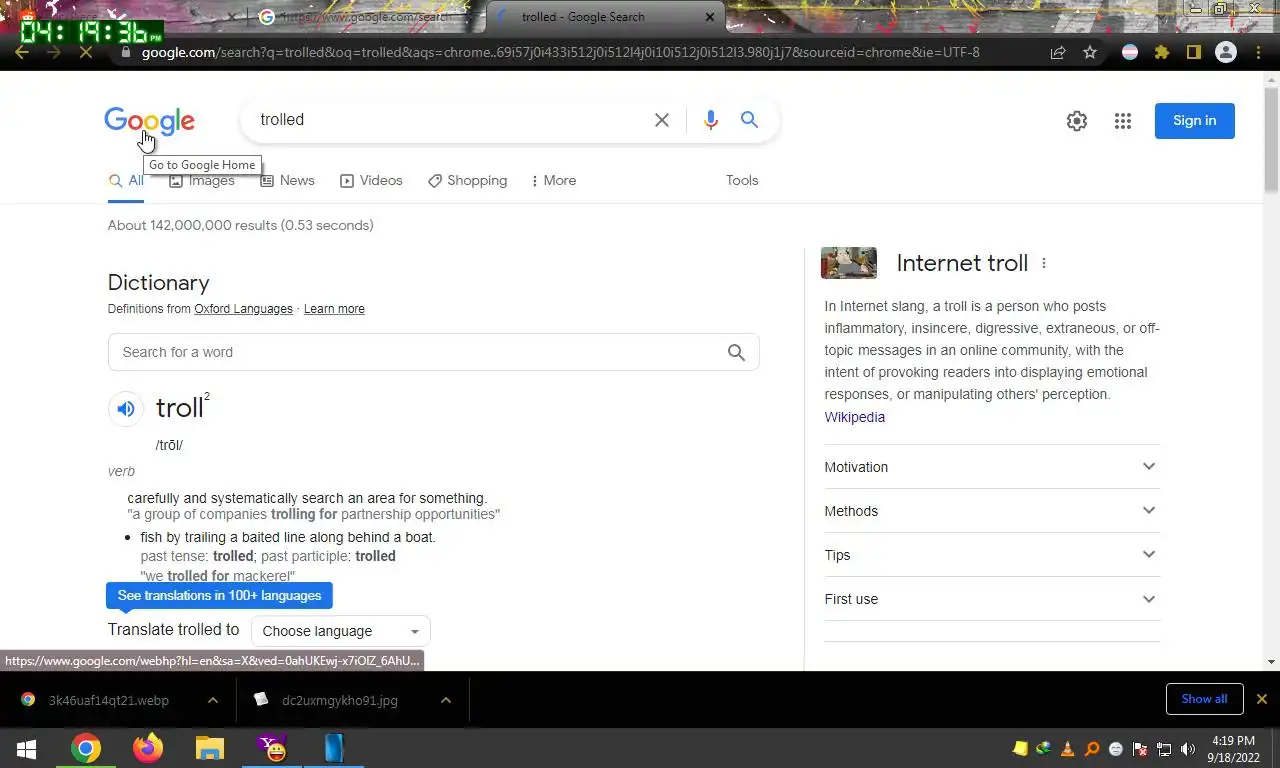The height and width of the screenshot is (768, 1280).
Task: Click the main Google search input
Action: [450, 120]
